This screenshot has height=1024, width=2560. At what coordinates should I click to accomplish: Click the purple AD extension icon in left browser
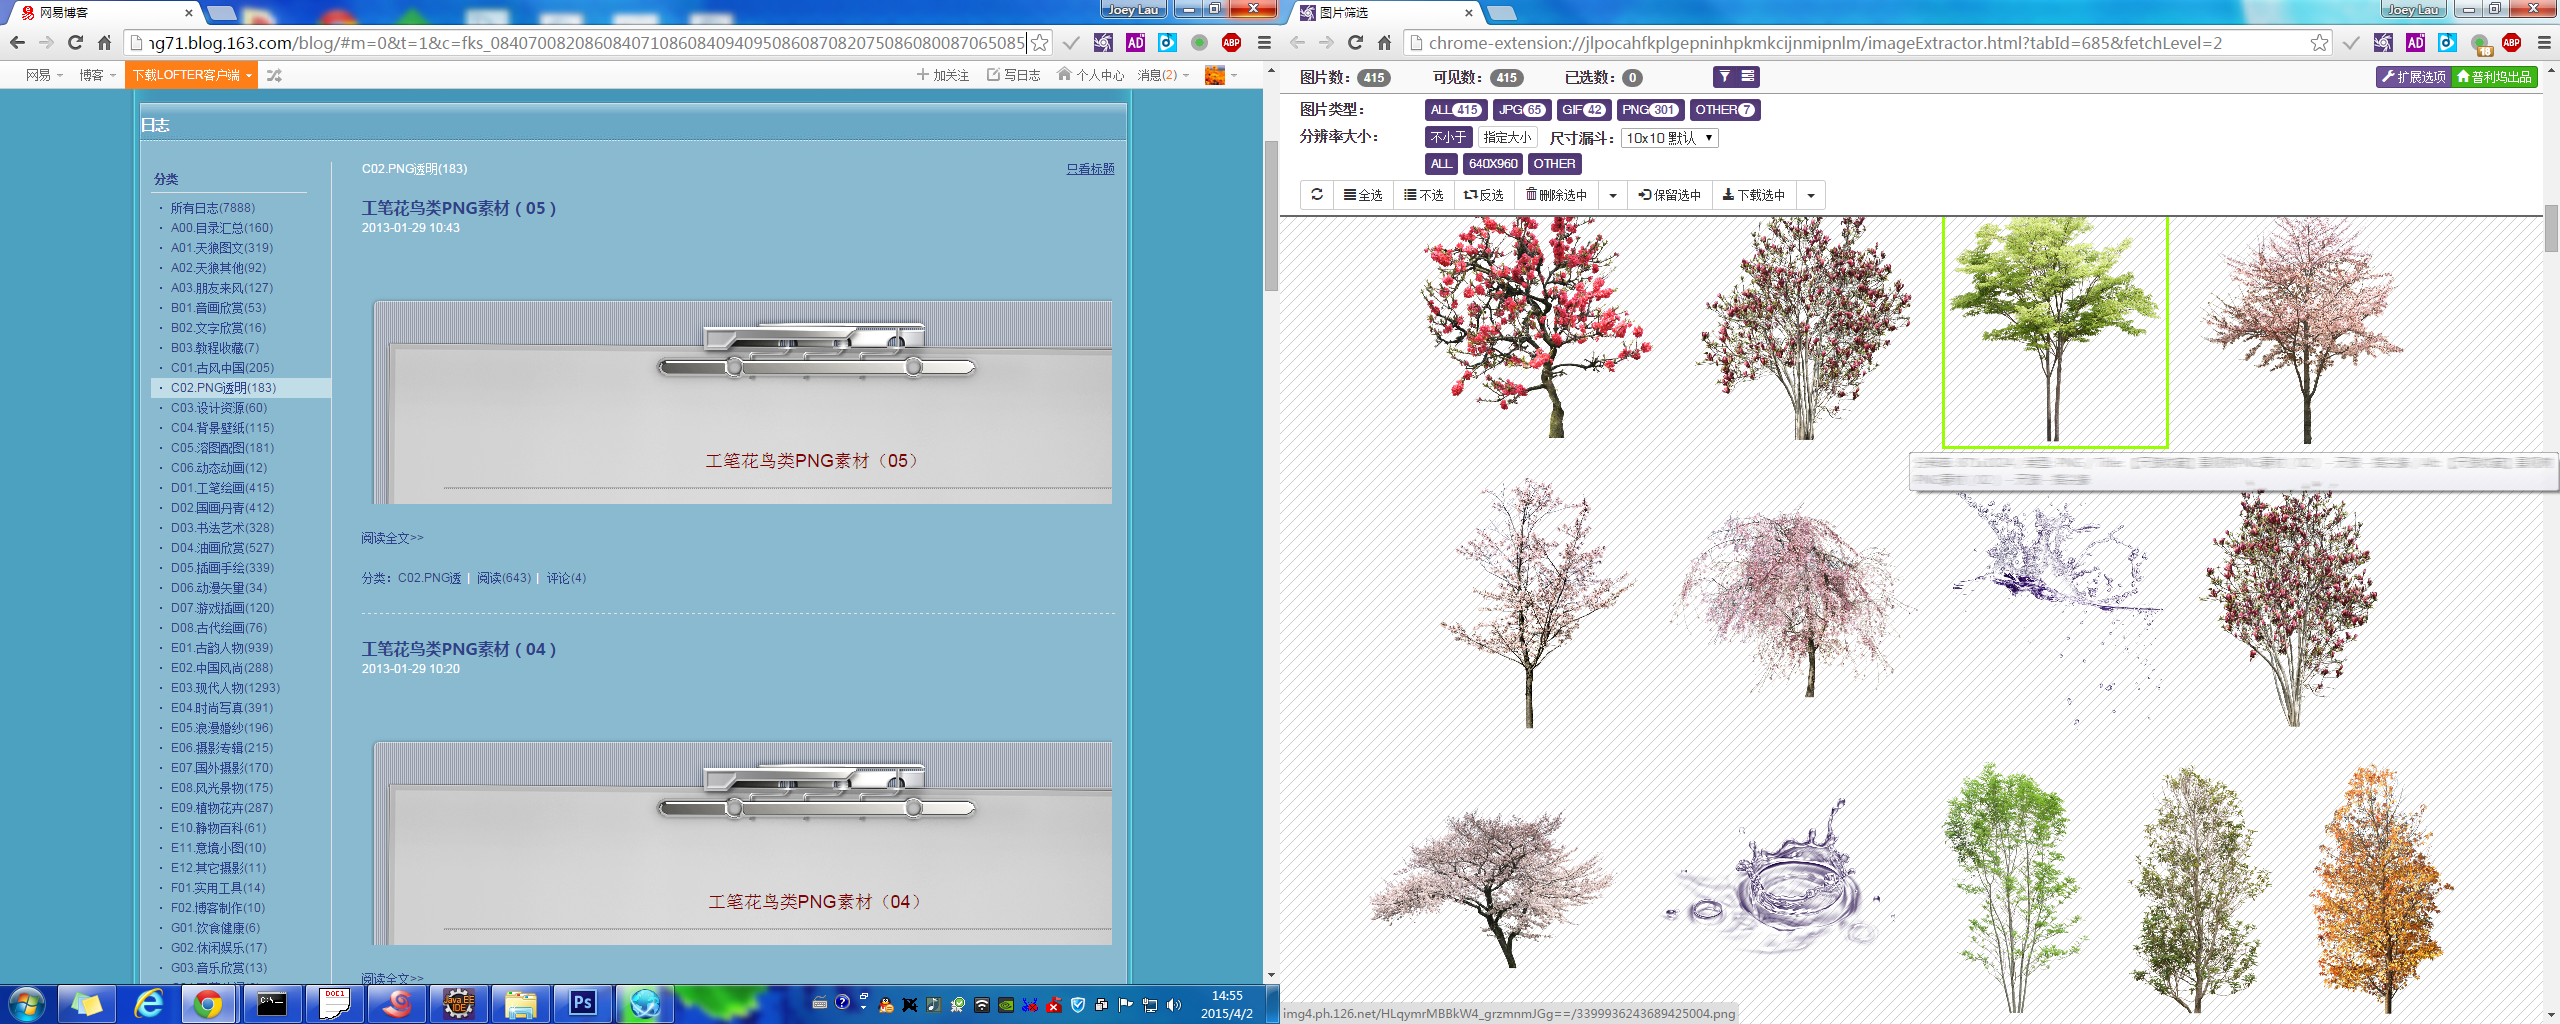tap(1135, 43)
